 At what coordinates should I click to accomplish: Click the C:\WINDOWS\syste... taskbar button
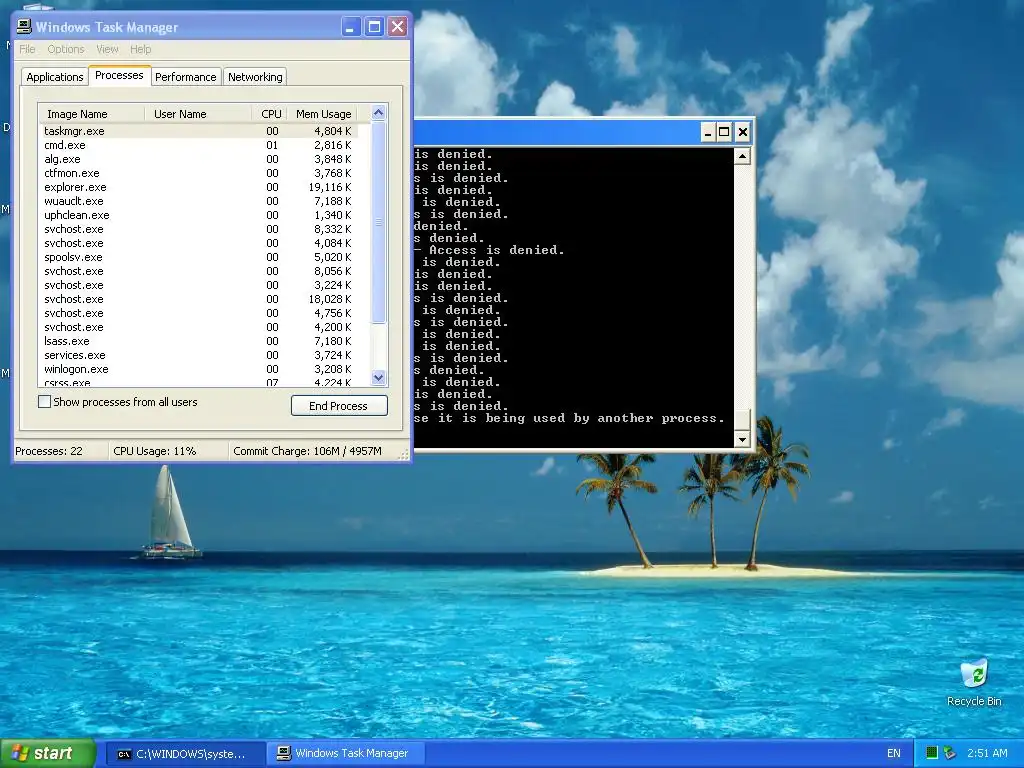coord(184,754)
